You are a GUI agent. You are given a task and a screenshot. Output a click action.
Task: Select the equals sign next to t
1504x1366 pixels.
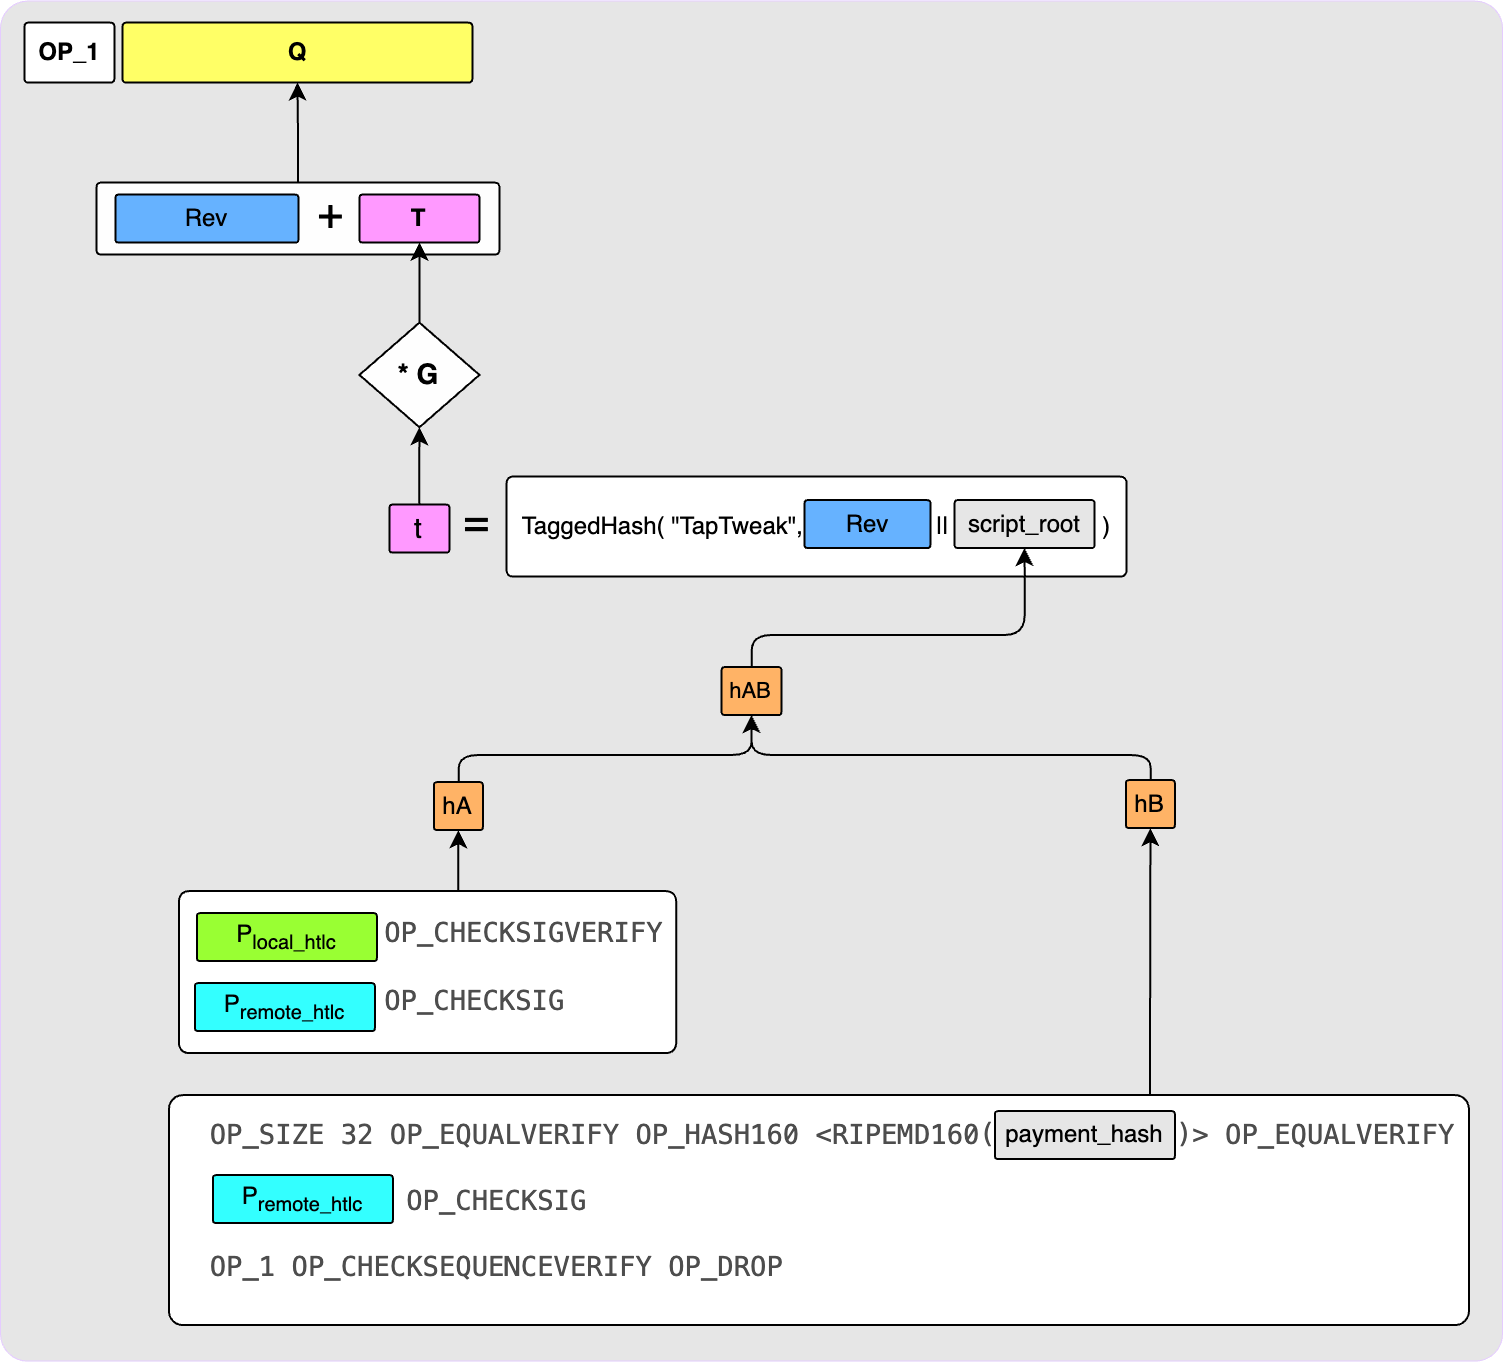[476, 525]
